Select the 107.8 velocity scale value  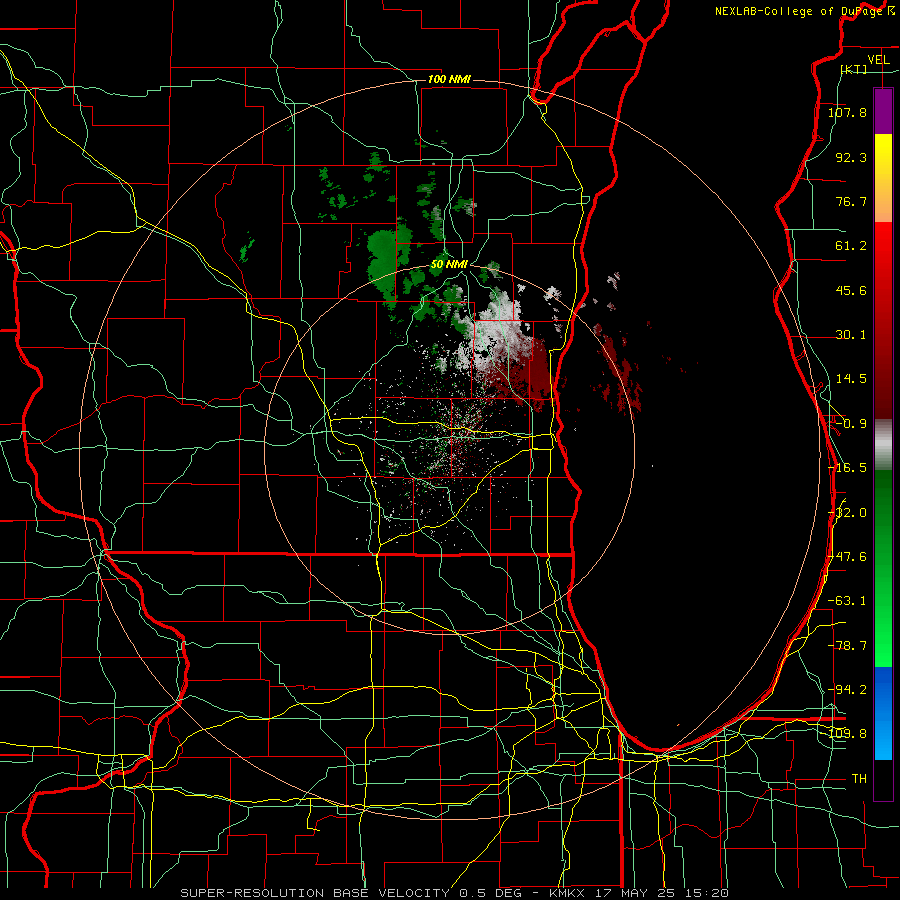[847, 112]
